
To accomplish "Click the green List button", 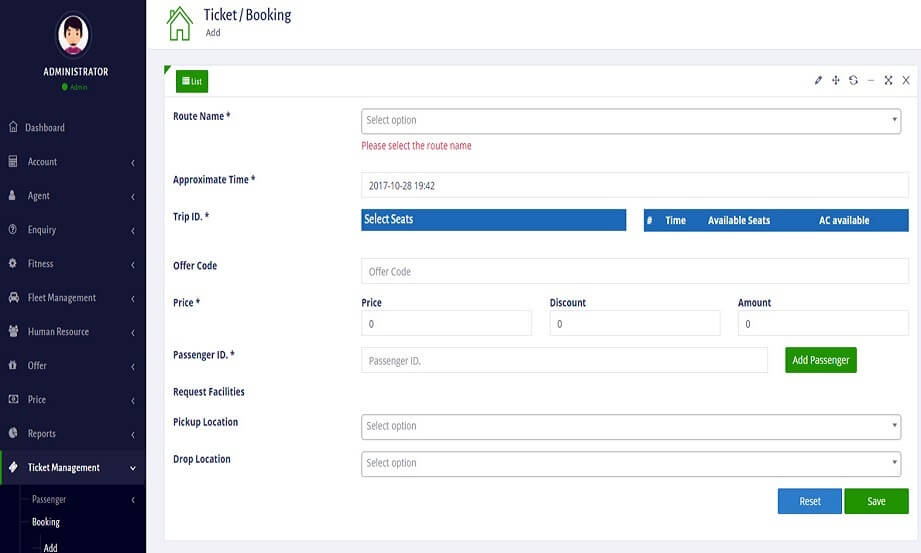I will (x=192, y=81).
